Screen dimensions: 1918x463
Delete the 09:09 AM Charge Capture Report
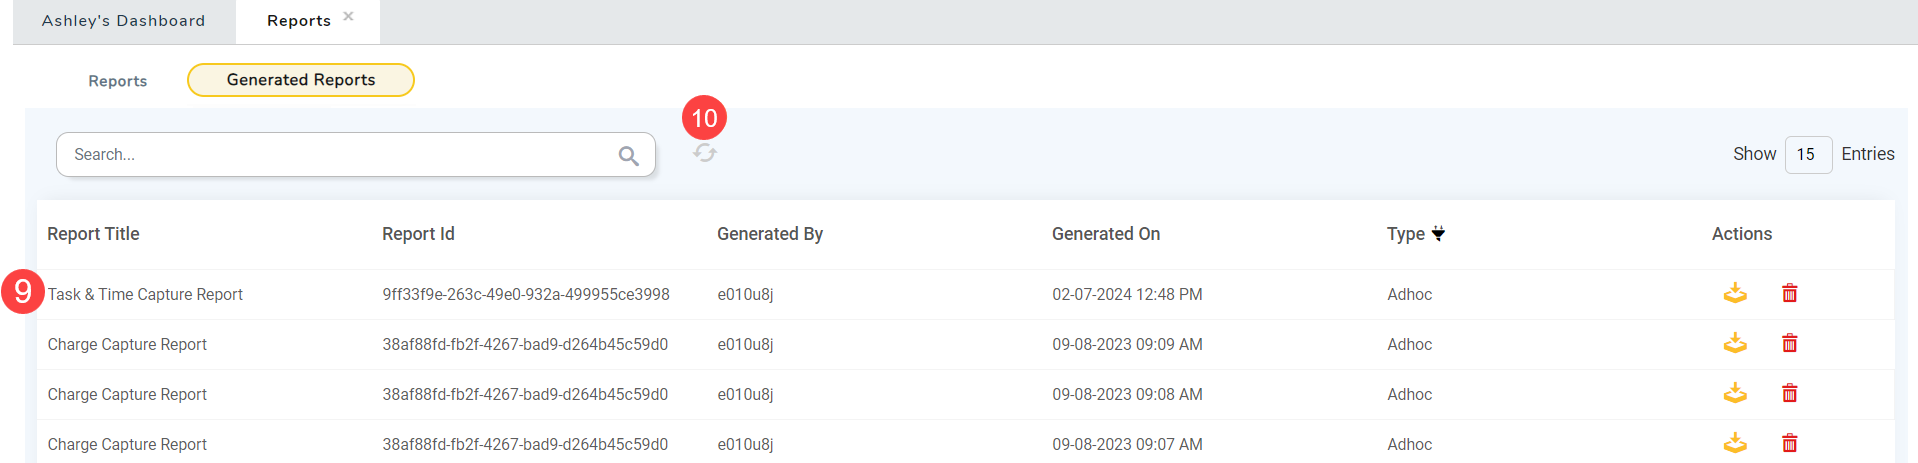pyautogui.click(x=1790, y=343)
